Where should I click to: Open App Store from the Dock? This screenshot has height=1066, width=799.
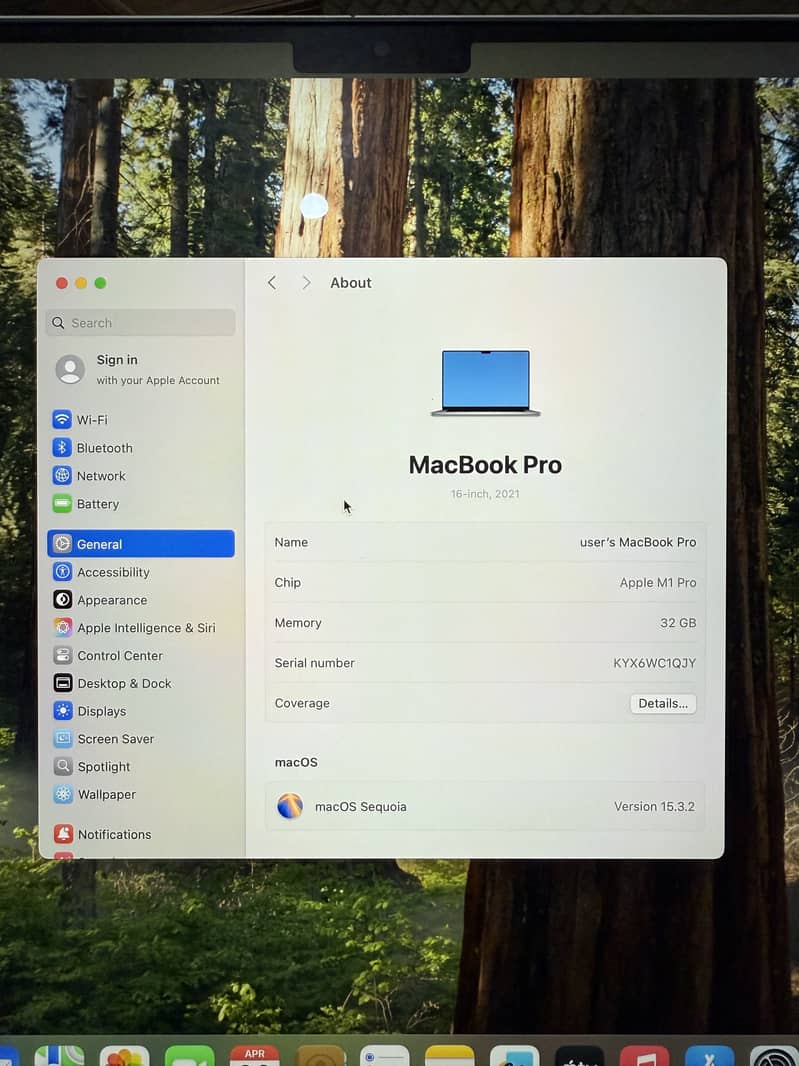pyautogui.click(x=710, y=1056)
